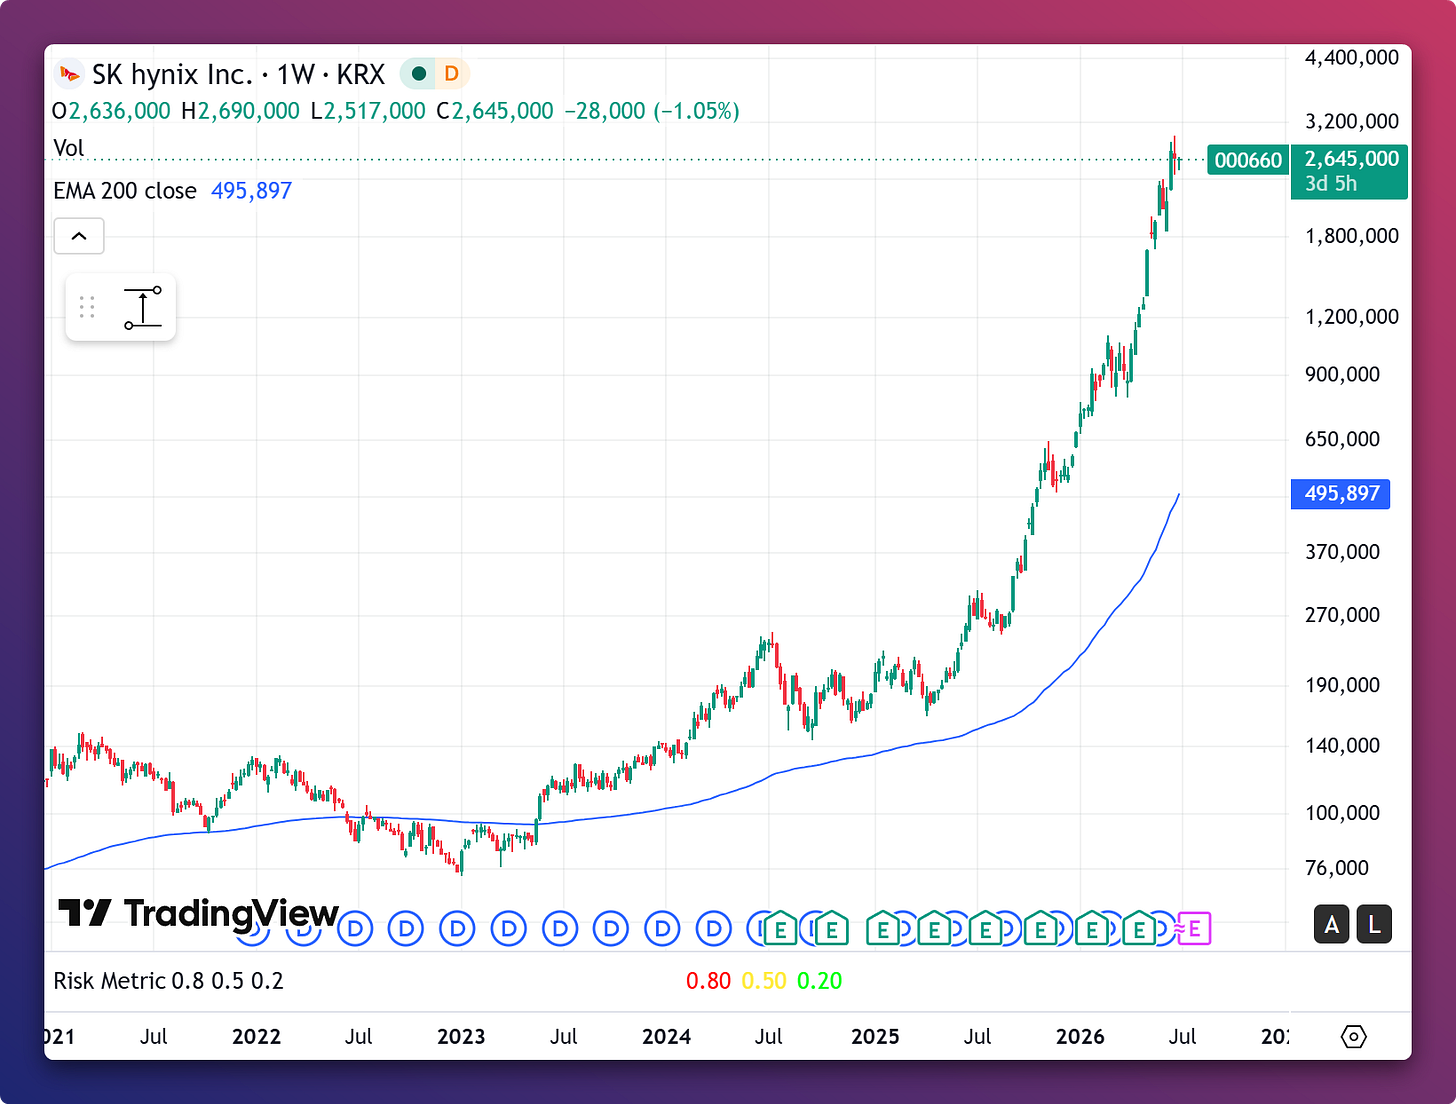Click the green market open status dot
Screen dimensions: 1456x1104
coord(419,74)
